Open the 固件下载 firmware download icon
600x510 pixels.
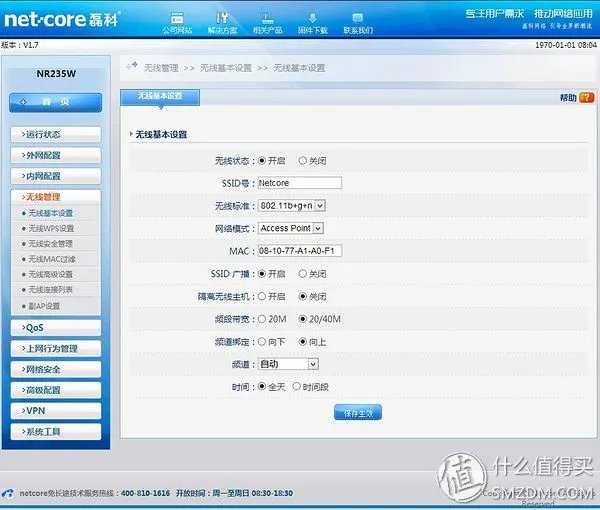313,23
